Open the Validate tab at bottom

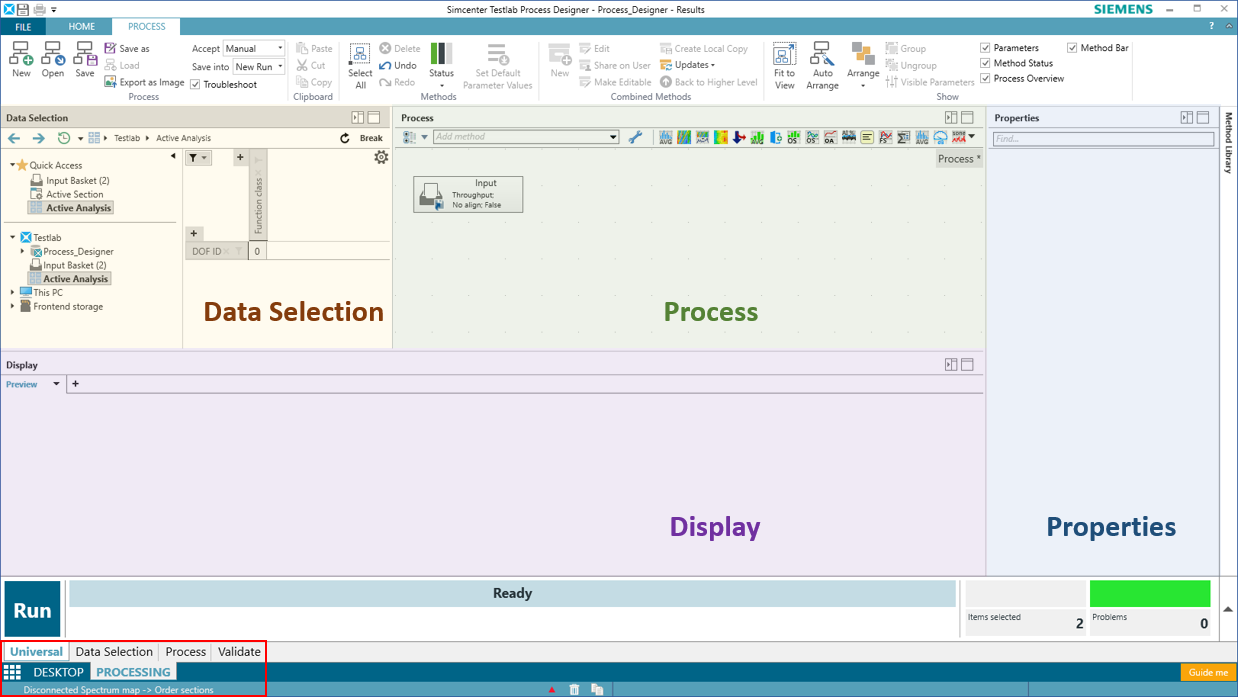pos(239,652)
